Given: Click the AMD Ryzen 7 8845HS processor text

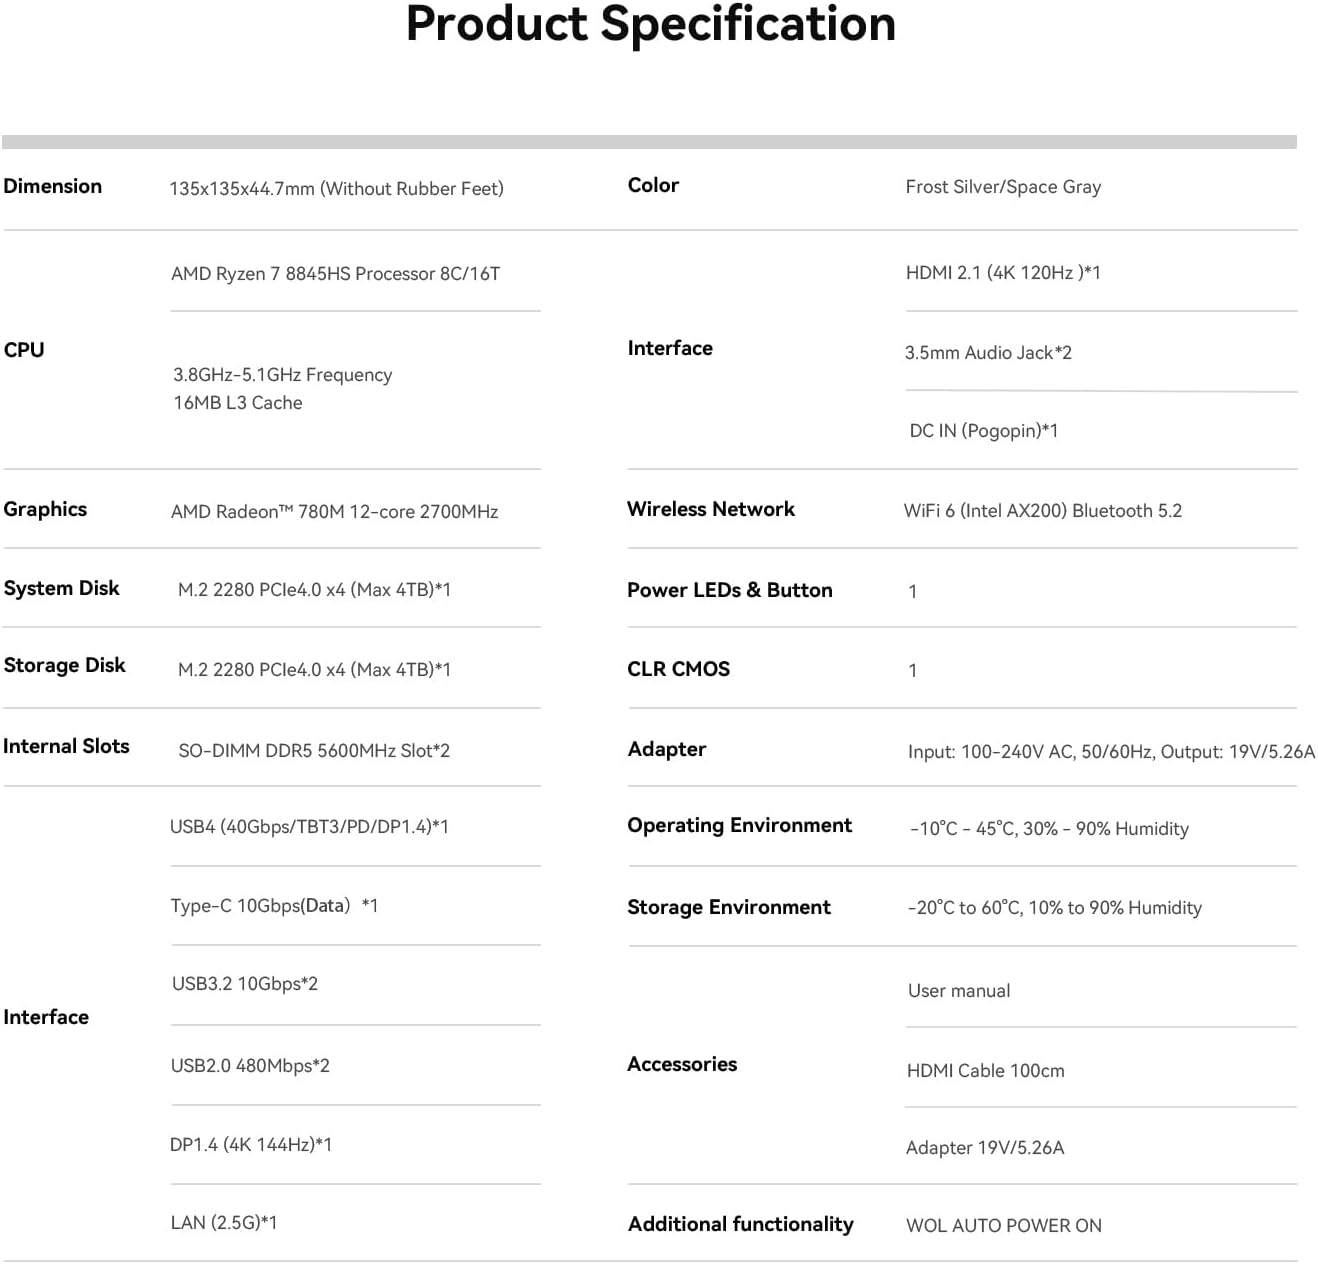Looking at the screenshot, I should [335, 274].
